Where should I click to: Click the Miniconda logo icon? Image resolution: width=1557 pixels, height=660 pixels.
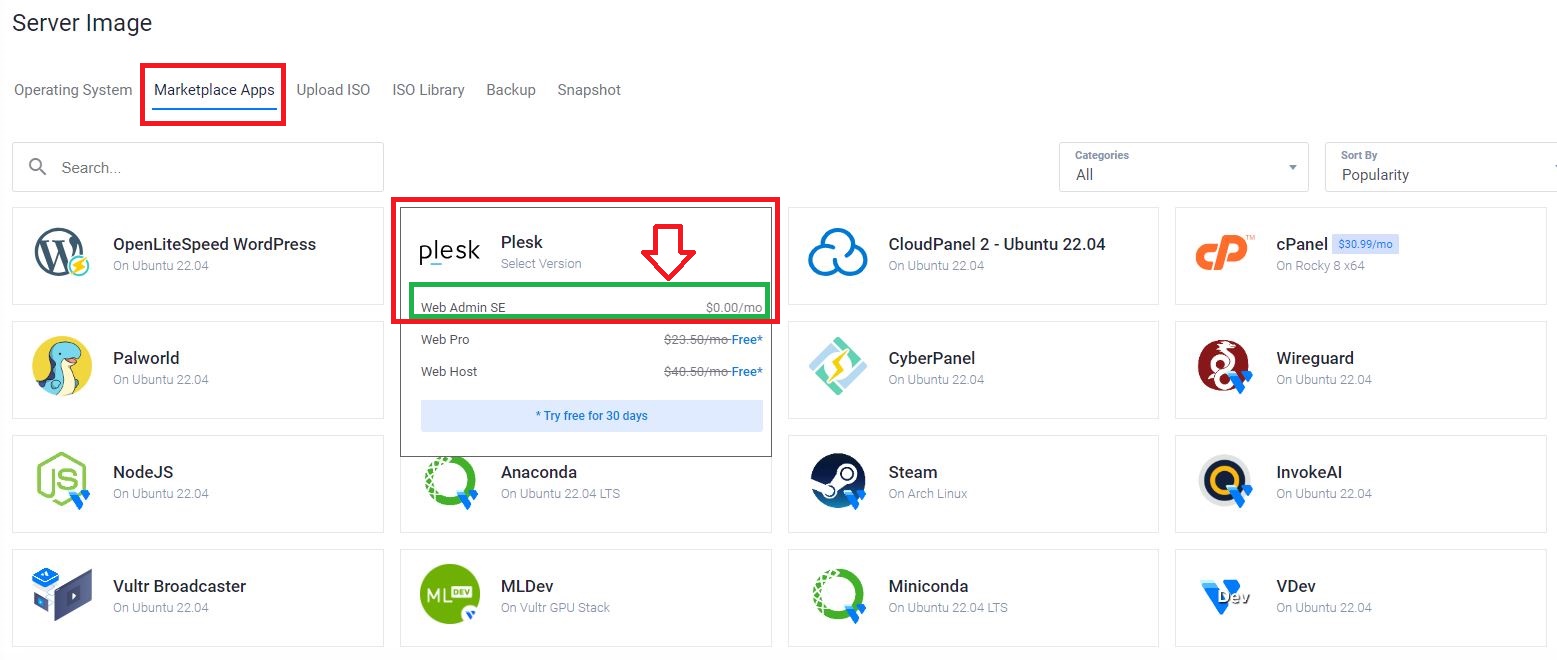[837, 595]
